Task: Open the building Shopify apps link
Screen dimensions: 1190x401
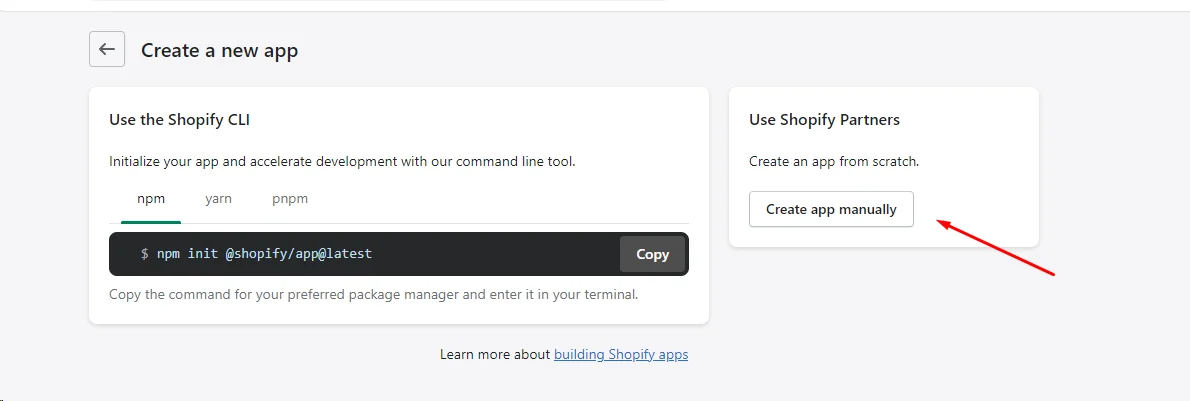Action: click(621, 354)
